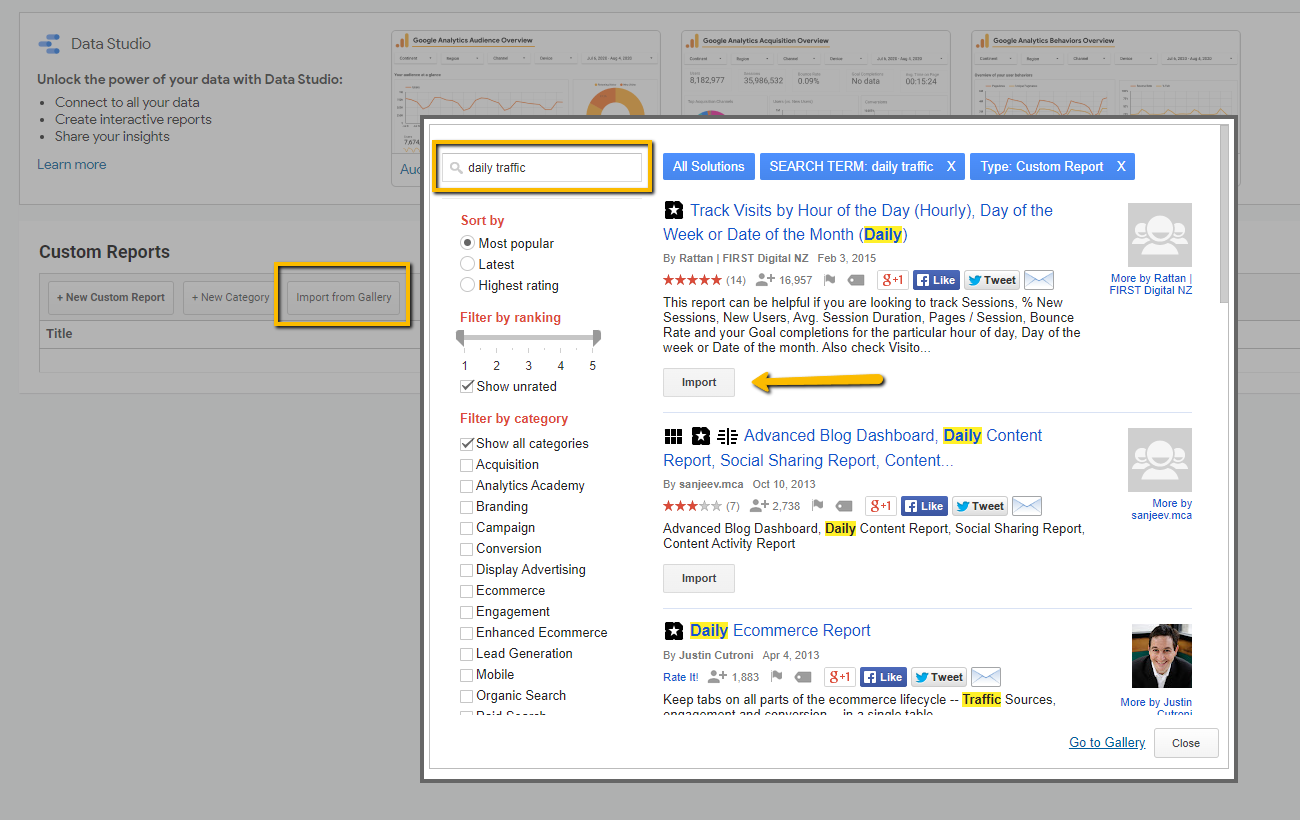Click the Data Studio logo
The image size is (1300, 820).
(x=51, y=43)
